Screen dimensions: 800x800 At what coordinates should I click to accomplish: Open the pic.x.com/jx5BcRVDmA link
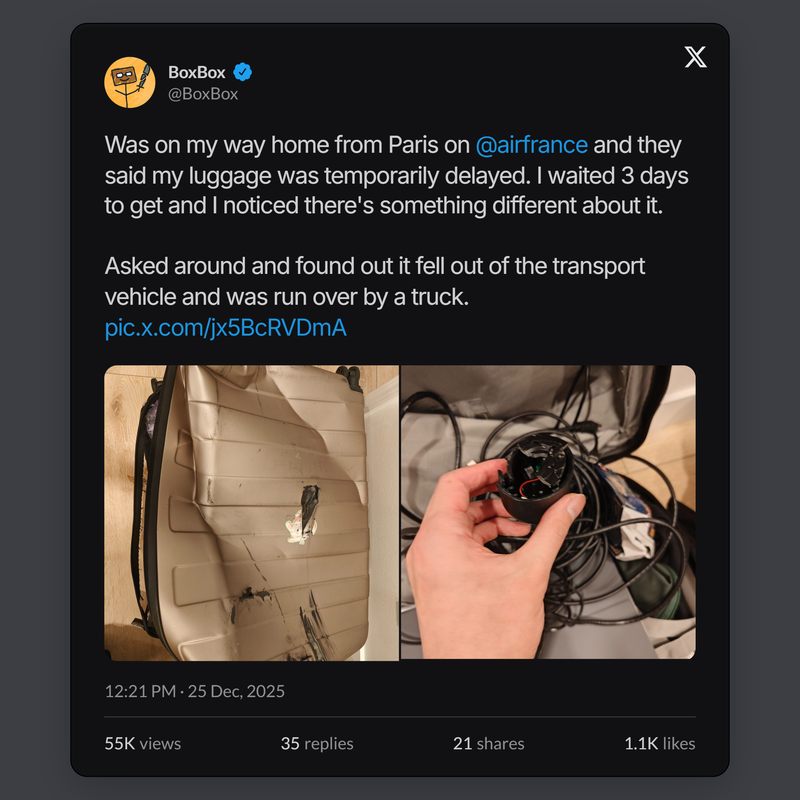click(x=226, y=328)
